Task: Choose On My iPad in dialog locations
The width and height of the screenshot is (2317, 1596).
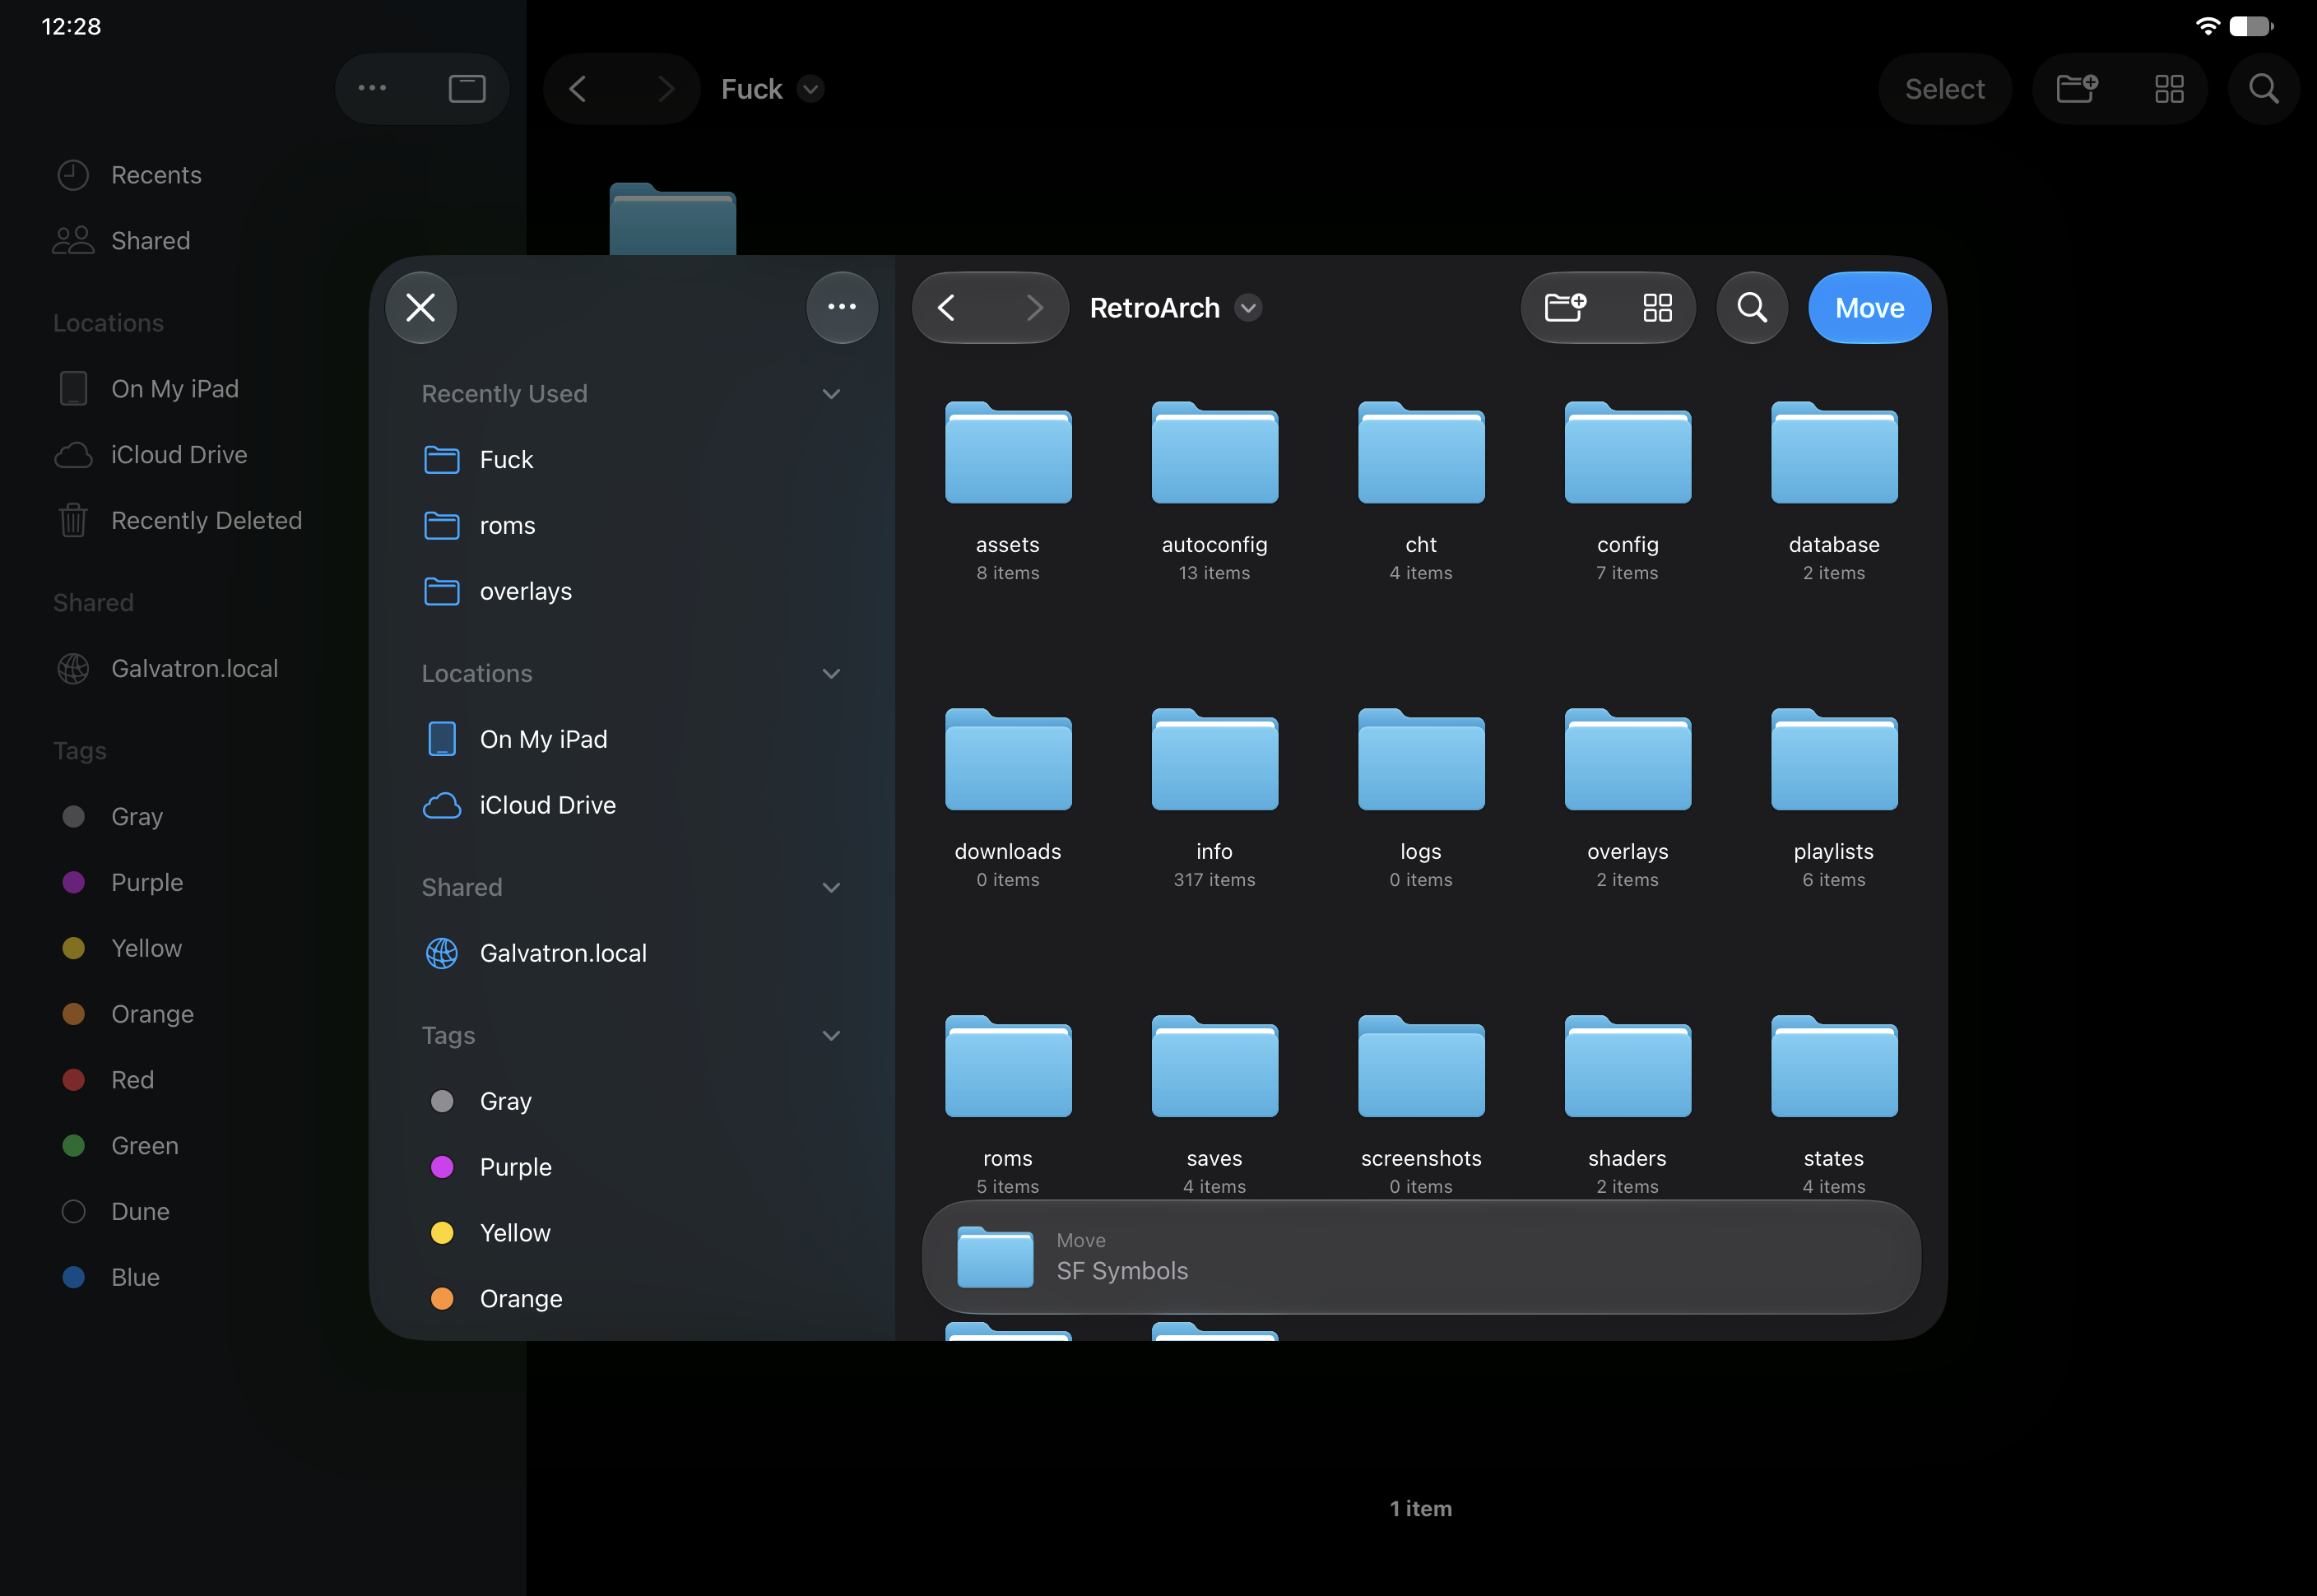Action: [x=632, y=740]
